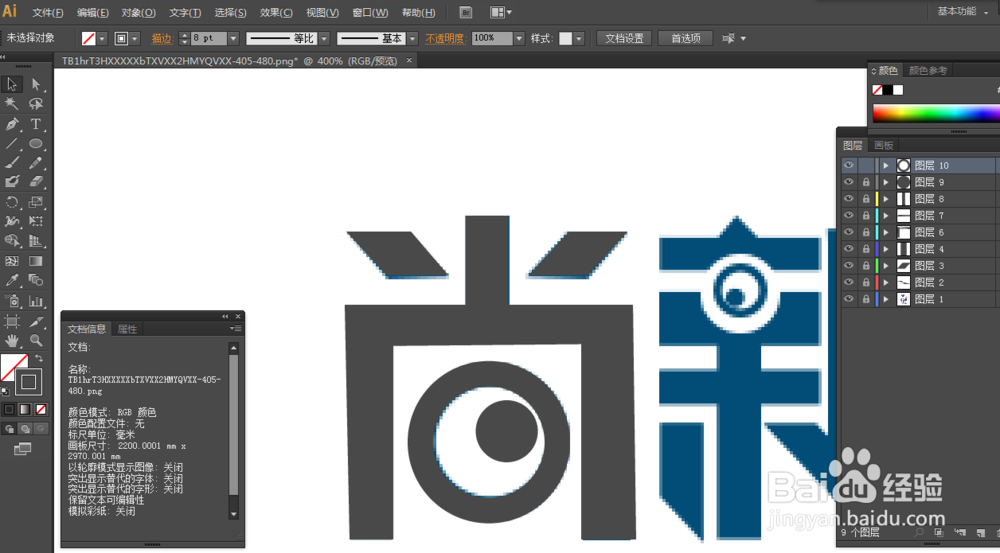
Task: Select the Gradient tool
Action: click(36, 261)
